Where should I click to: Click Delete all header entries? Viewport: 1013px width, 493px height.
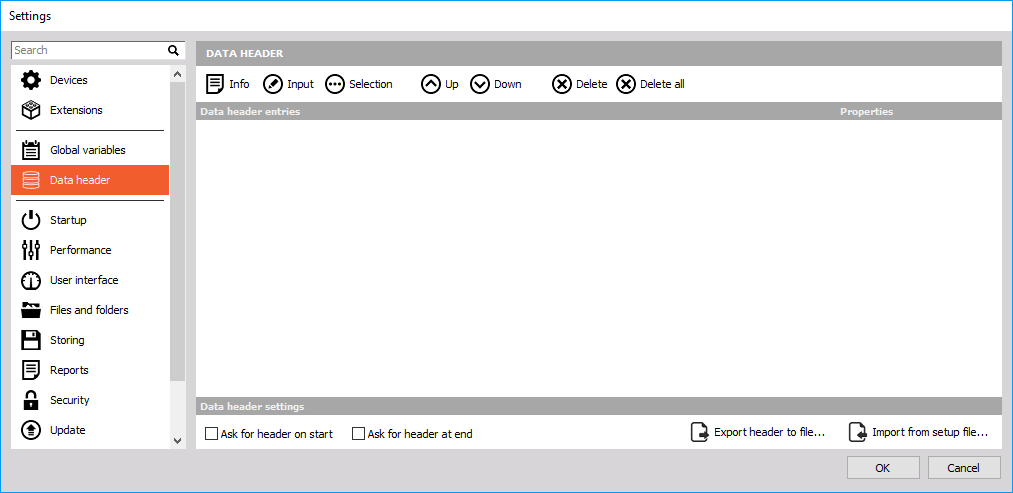(650, 84)
